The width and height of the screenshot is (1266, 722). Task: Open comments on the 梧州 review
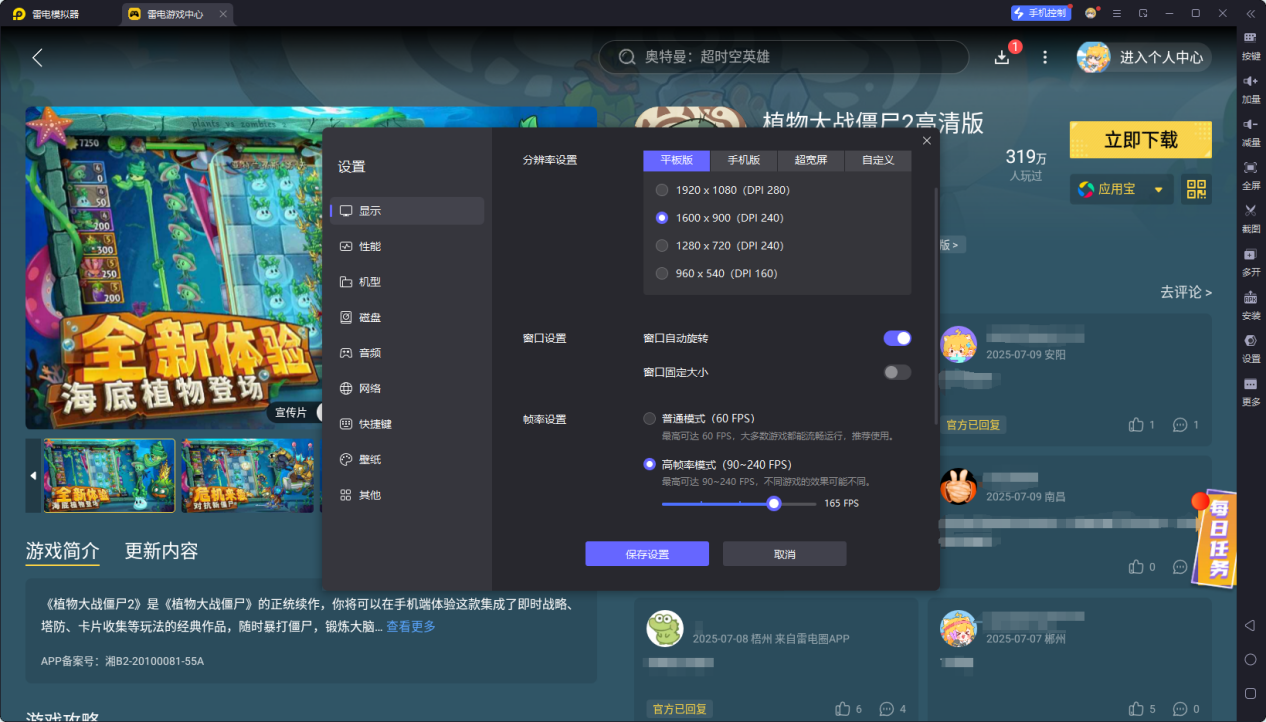click(887, 709)
